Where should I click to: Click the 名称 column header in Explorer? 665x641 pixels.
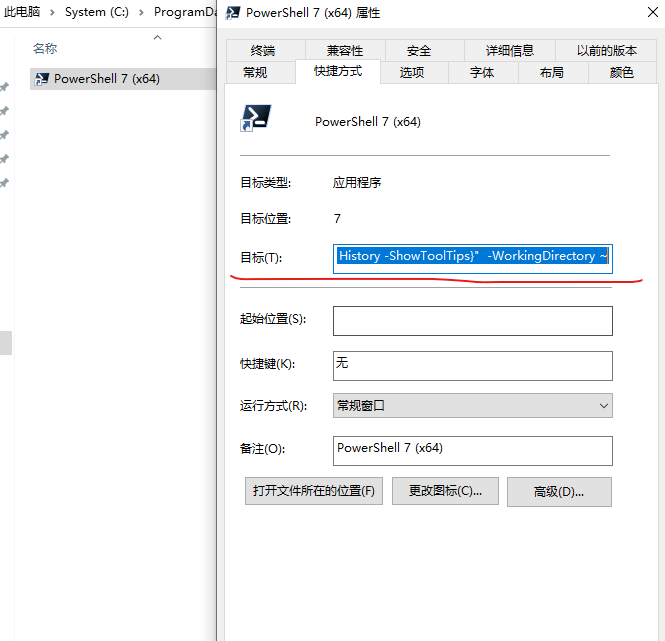pyautogui.click(x=45, y=48)
